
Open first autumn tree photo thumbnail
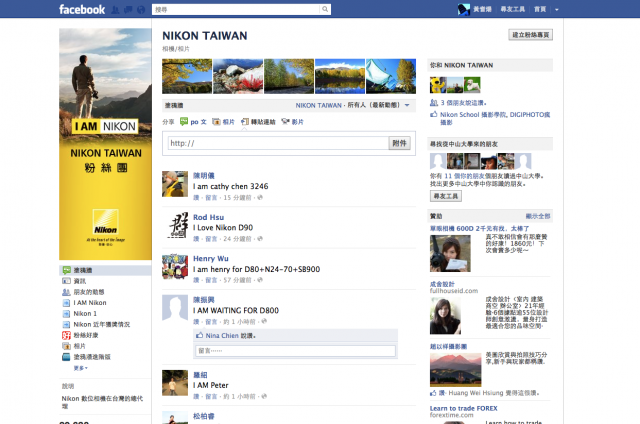click(187, 76)
